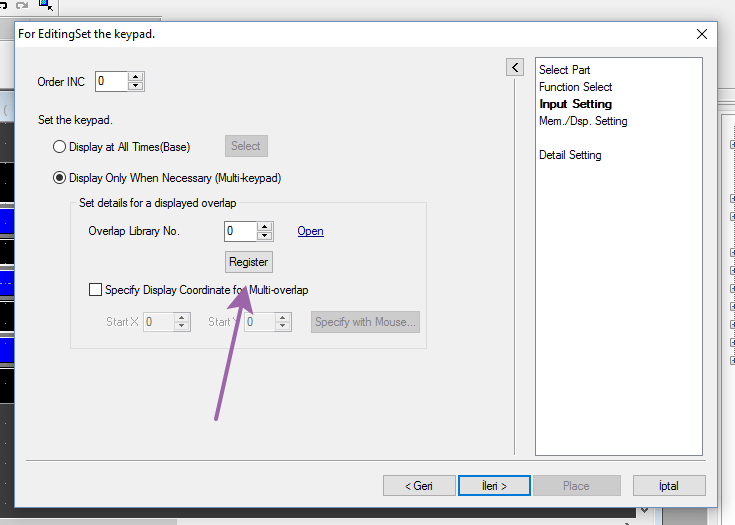Click the part selection cursor toolbar icon
This screenshot has width=735, height=525.
click(45, 5)
